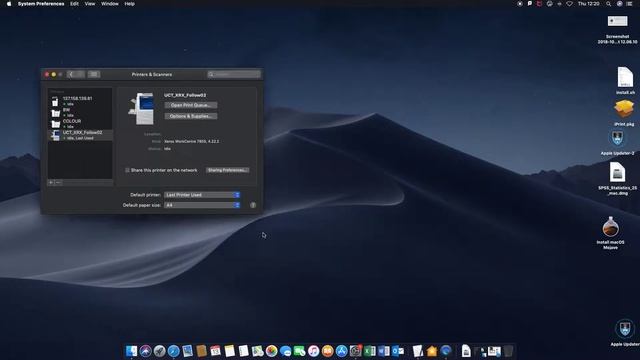Enable Share this printer on the network
Screen dimensions: 640x360
click(127, 170)
